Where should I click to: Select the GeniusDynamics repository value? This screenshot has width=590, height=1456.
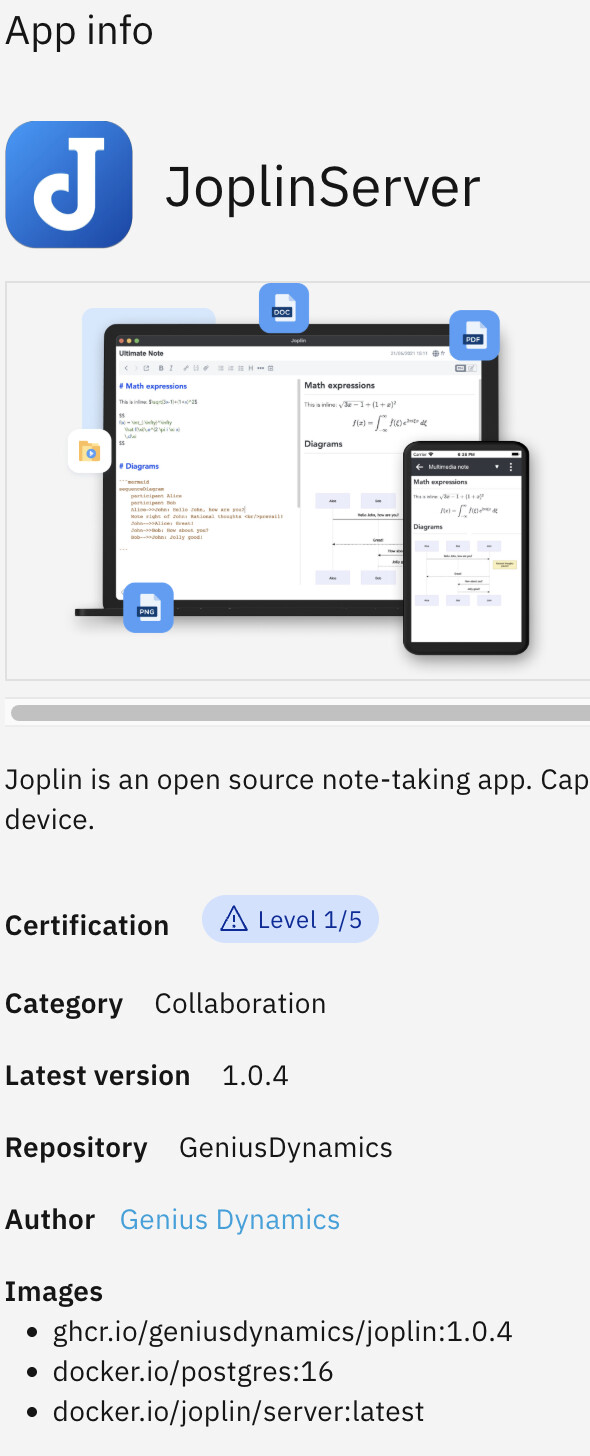[x=286, y=1148]
